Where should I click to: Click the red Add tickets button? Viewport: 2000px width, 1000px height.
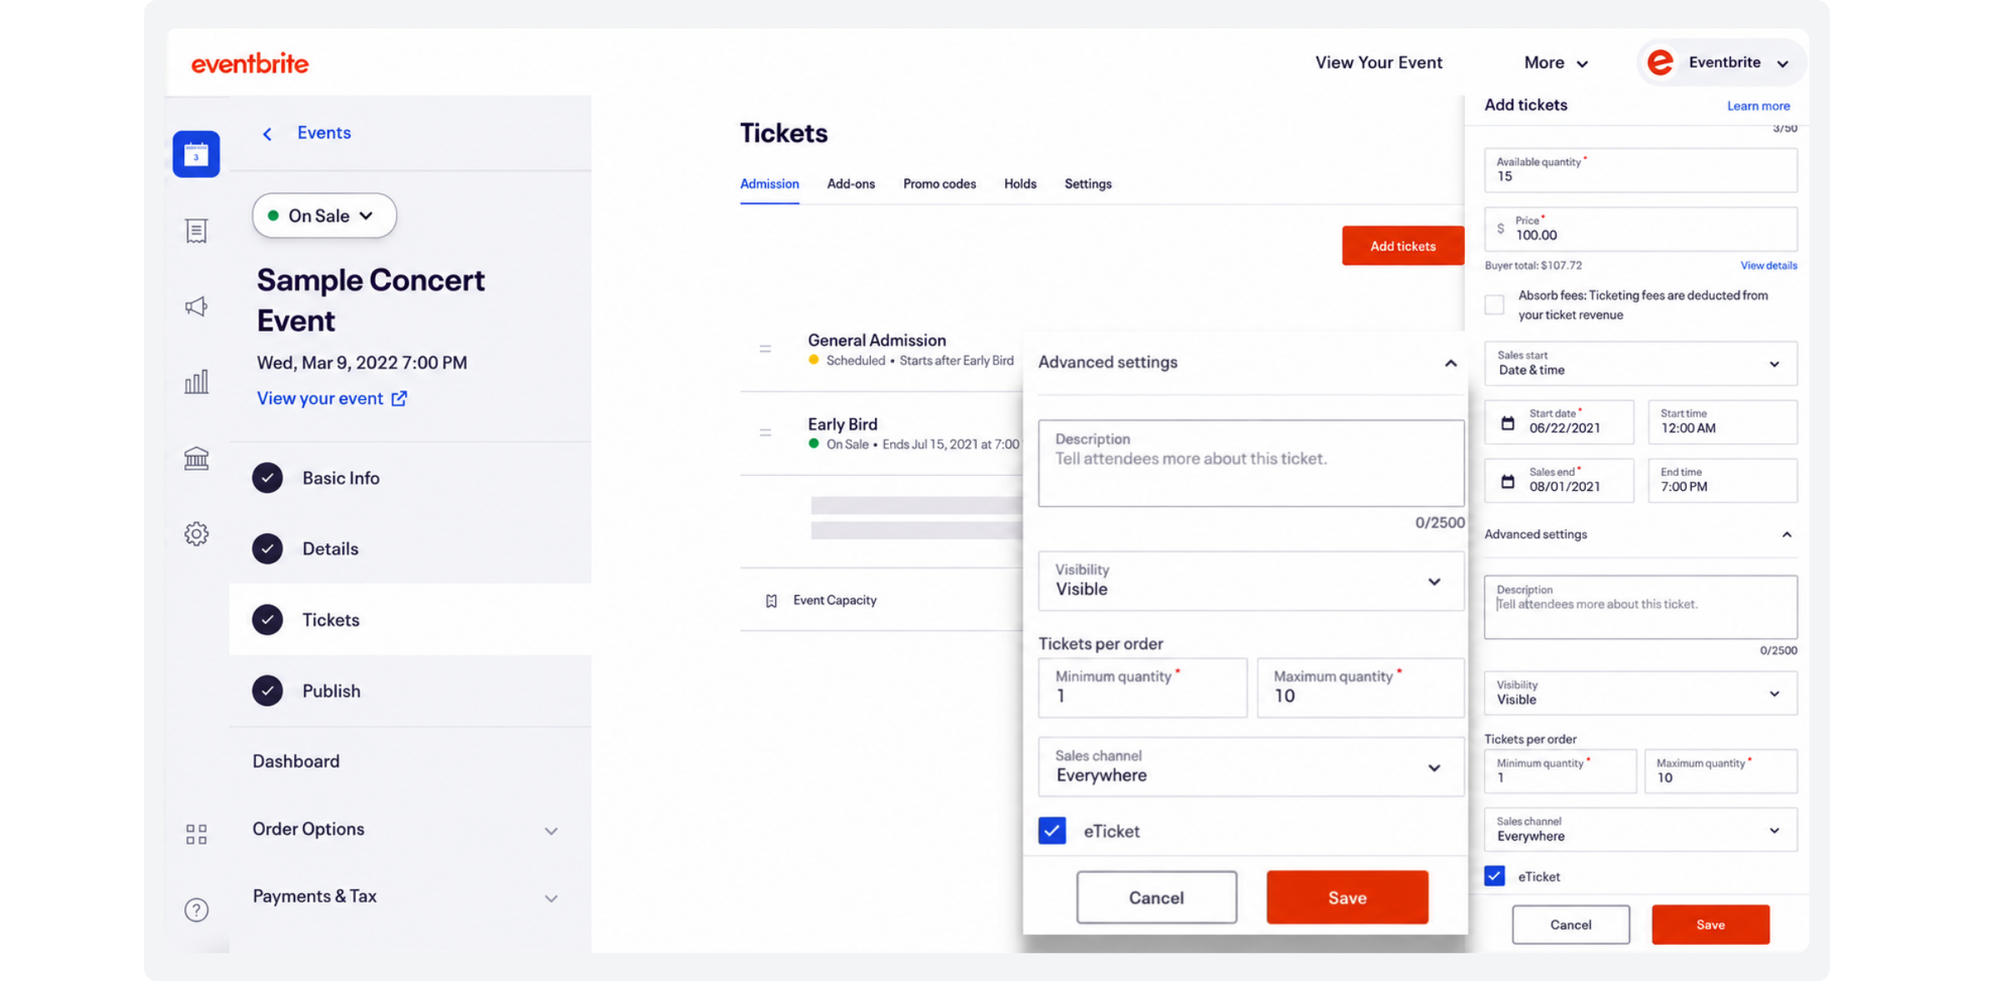coord(1403,246)
